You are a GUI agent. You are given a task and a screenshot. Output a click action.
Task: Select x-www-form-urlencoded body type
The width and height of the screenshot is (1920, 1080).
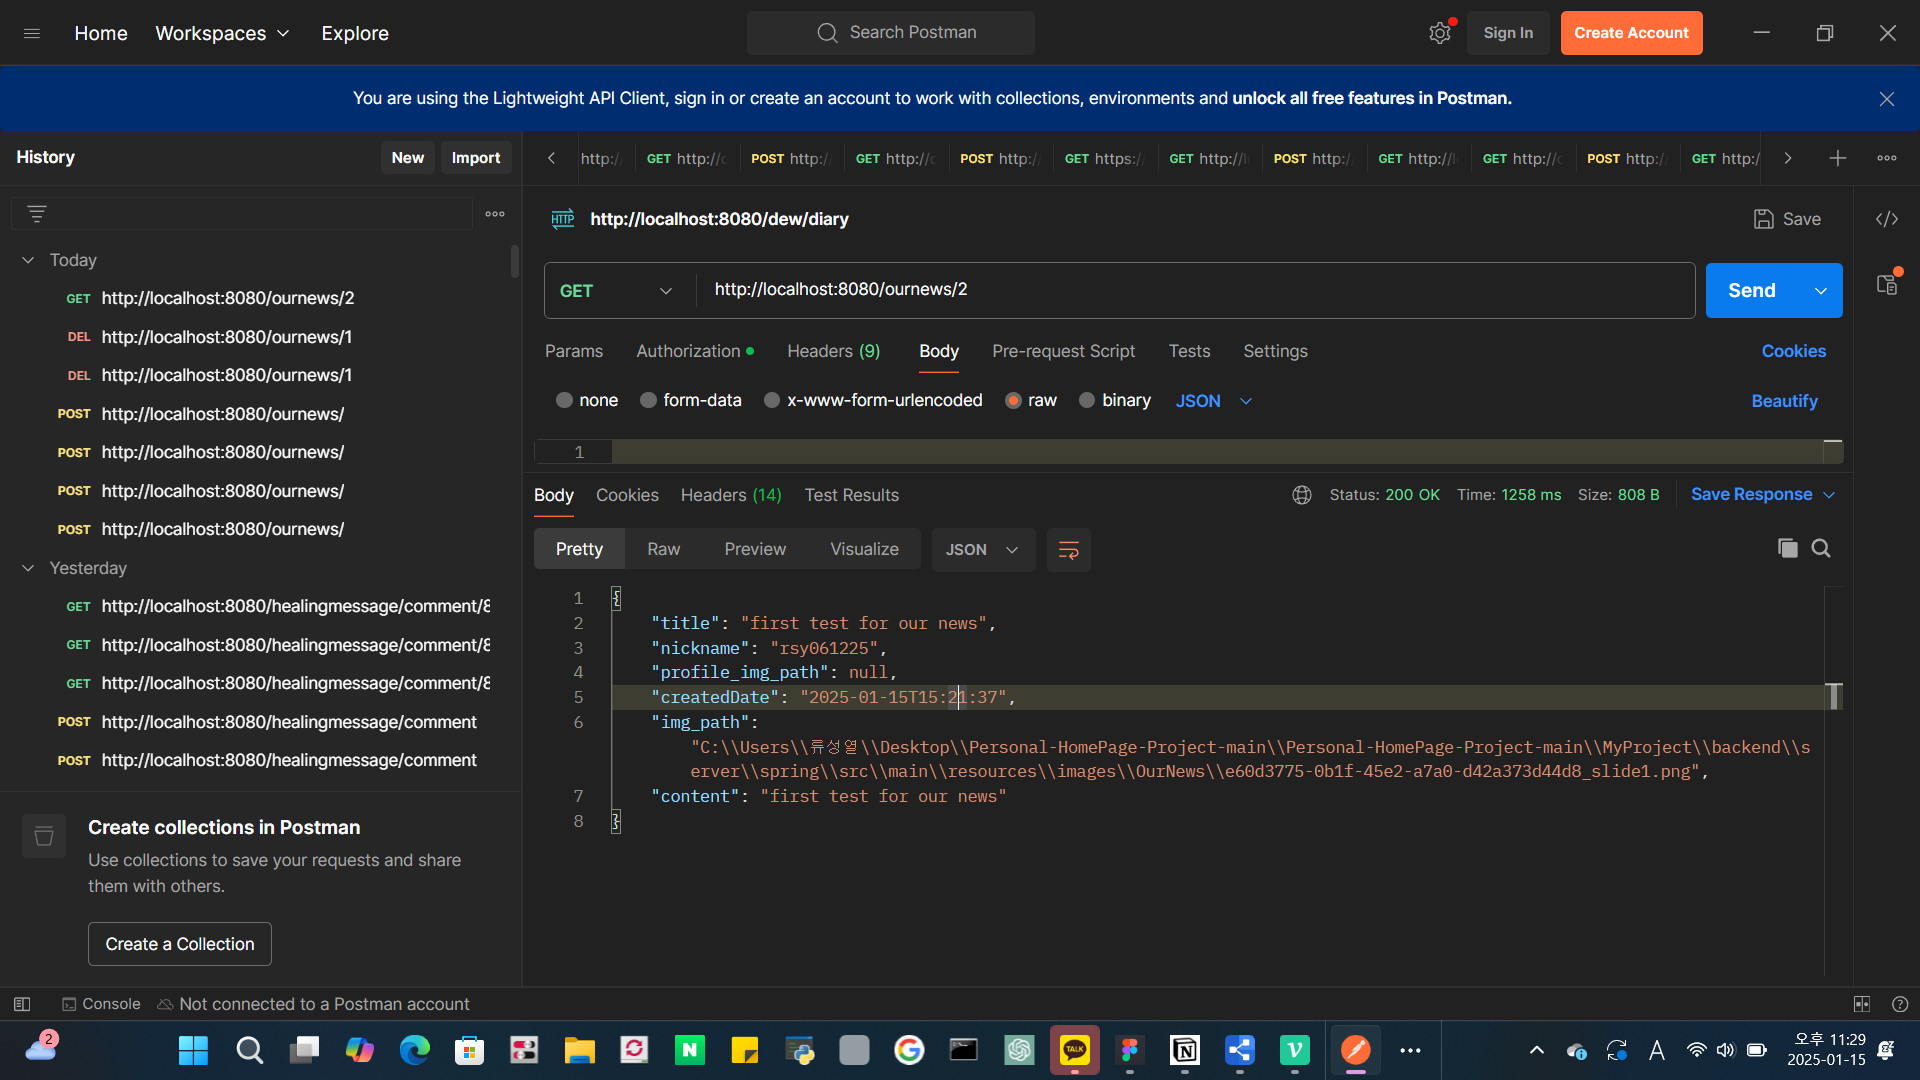[x=772, y=400]
